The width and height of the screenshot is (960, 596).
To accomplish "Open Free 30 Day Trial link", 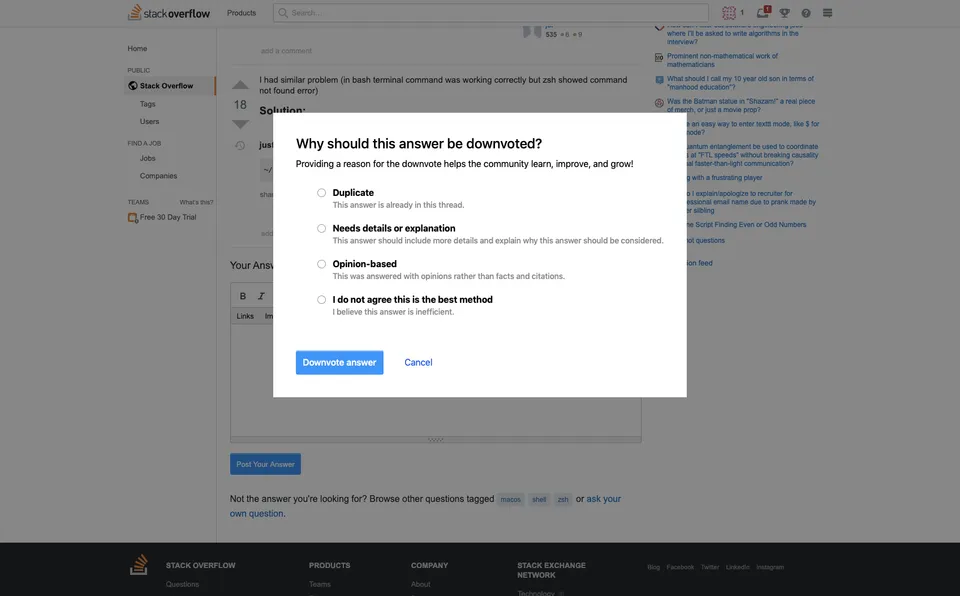I will pos(168,217).
